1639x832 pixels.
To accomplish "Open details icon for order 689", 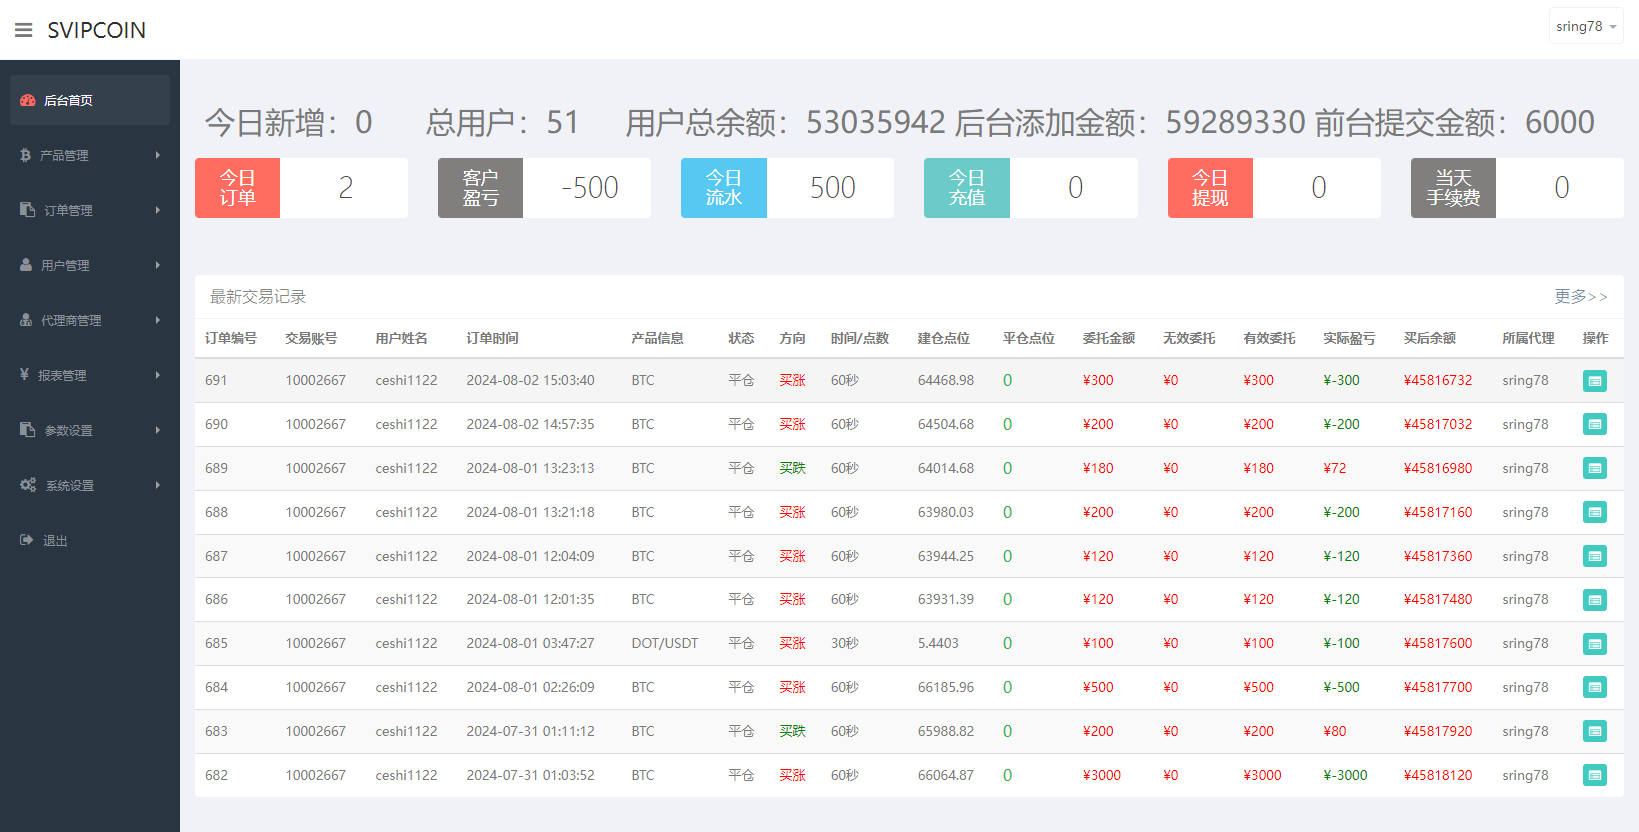I will pos(1594,469).
